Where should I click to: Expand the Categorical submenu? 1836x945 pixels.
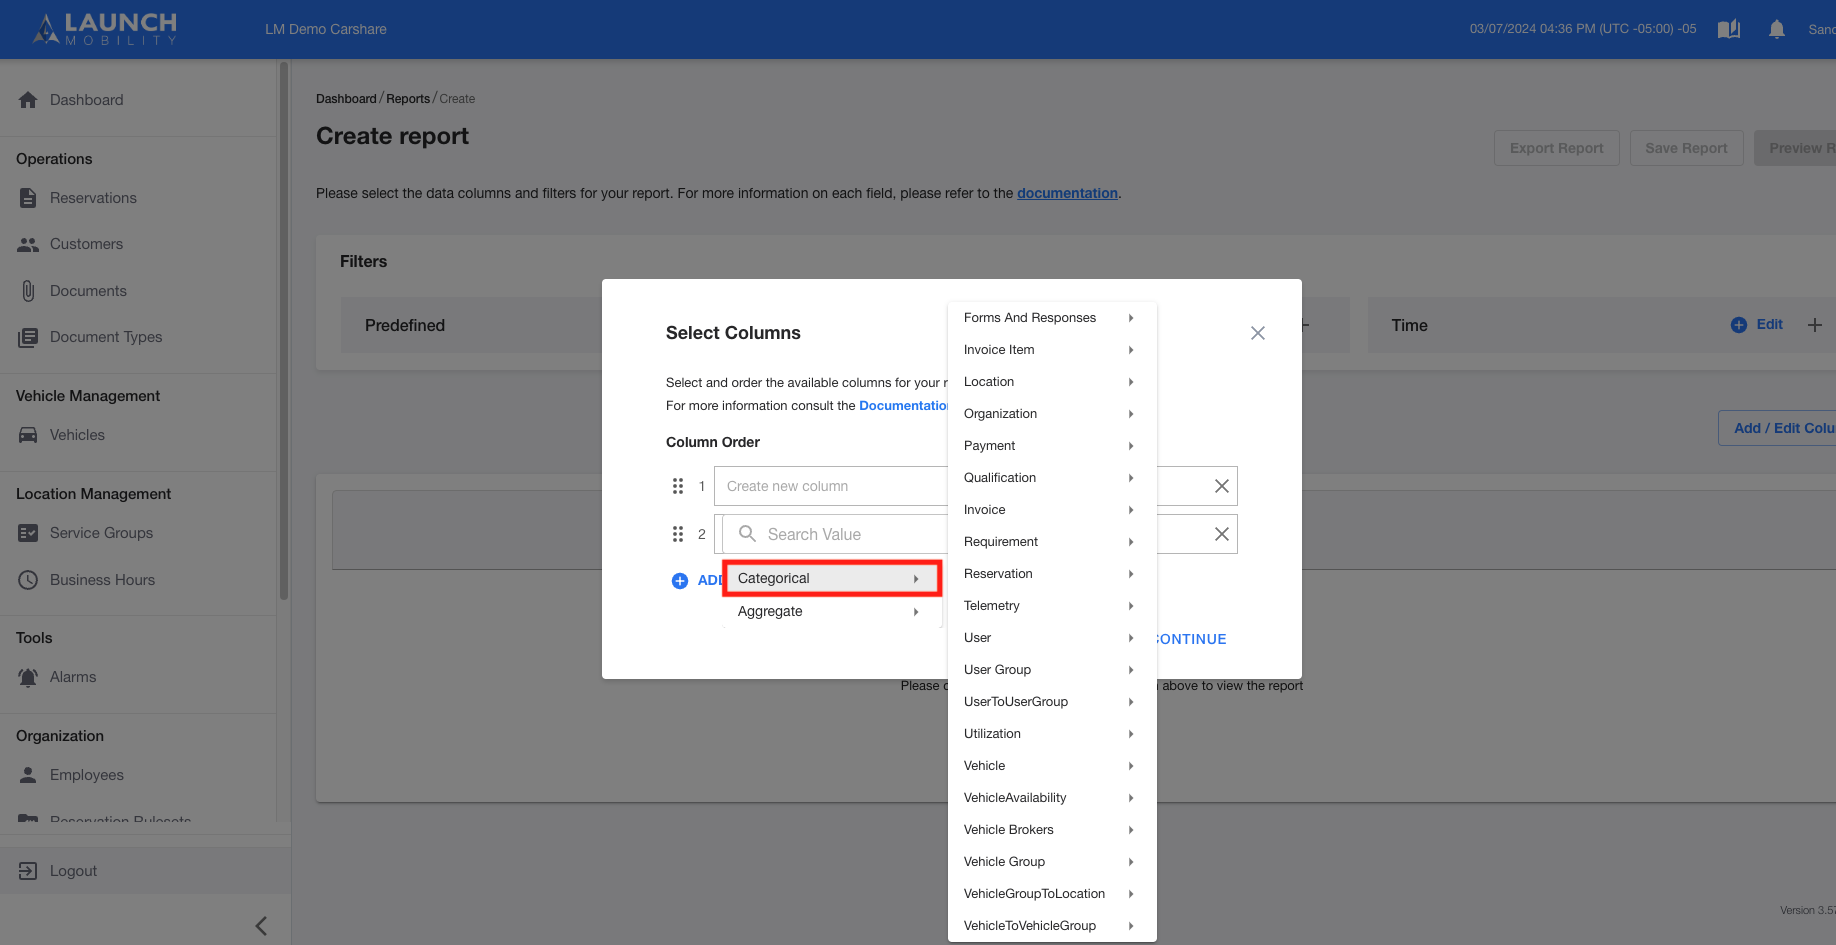click(x=832, y=579)
